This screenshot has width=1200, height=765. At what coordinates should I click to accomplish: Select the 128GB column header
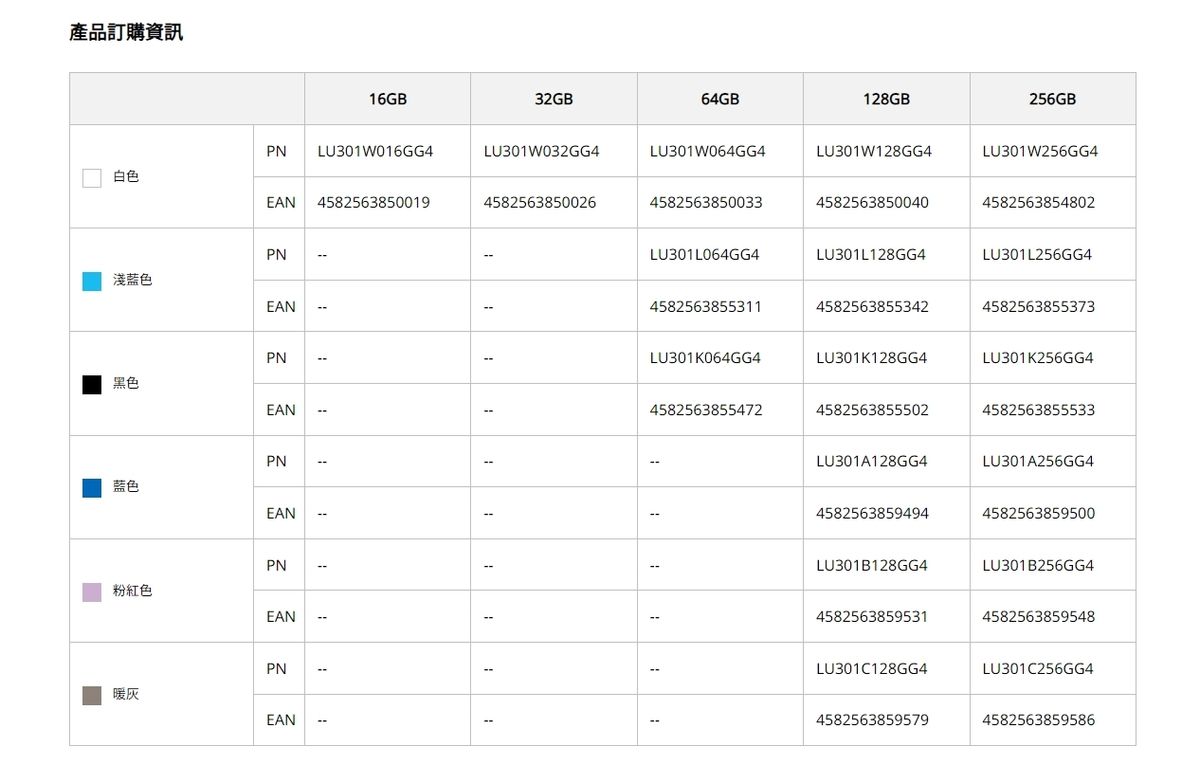[x=886, y=99]
